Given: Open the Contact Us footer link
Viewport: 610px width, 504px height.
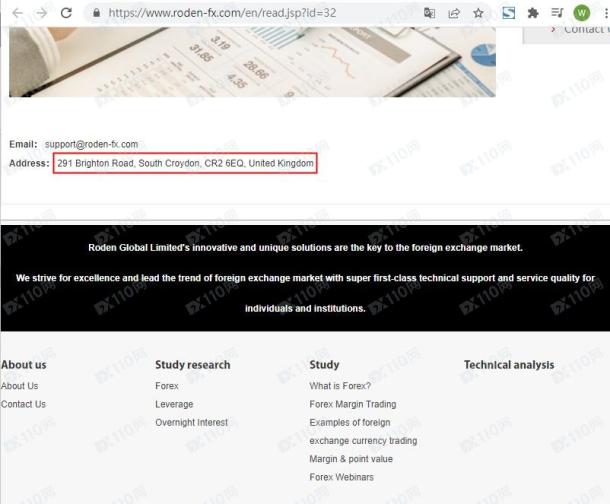Looking at the screenshot, I should [23, 404].
